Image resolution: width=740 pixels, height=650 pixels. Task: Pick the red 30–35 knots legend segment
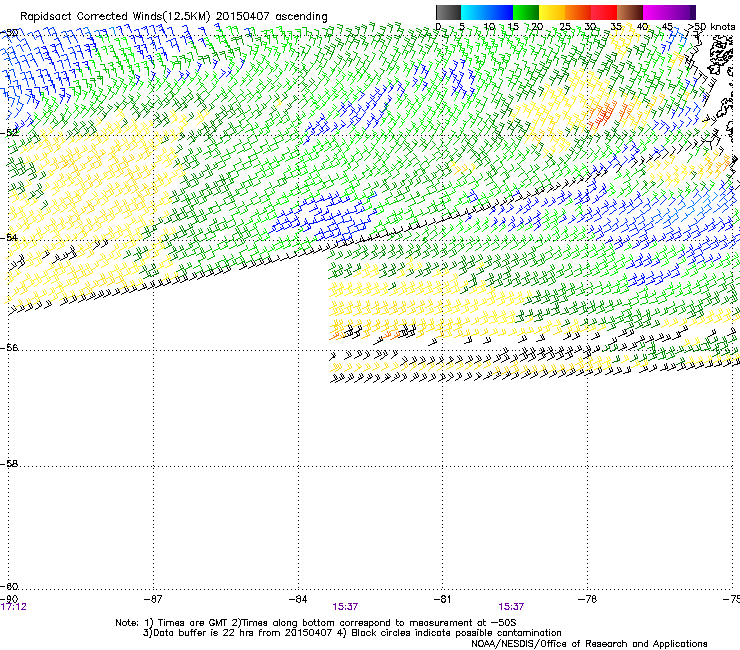point(604,12)
